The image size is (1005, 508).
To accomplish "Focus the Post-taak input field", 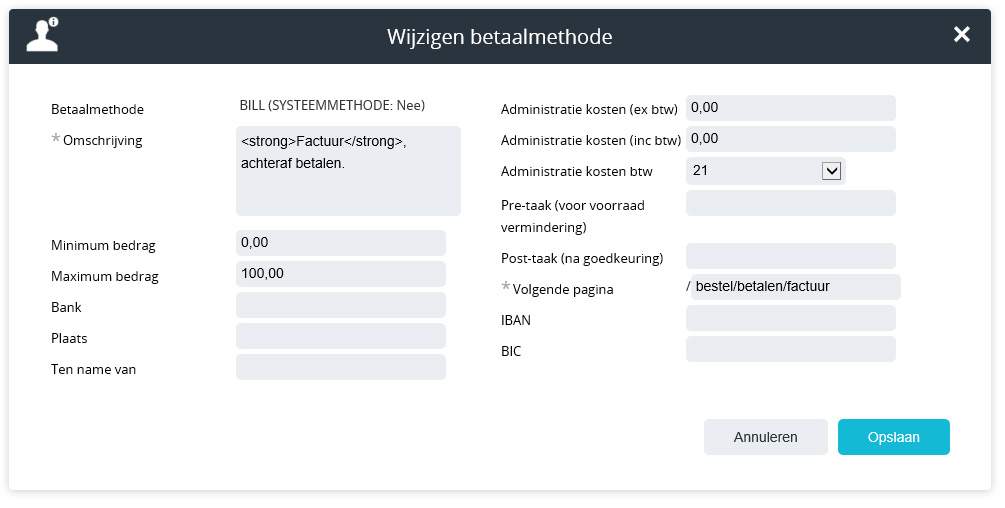I will 790,256.
